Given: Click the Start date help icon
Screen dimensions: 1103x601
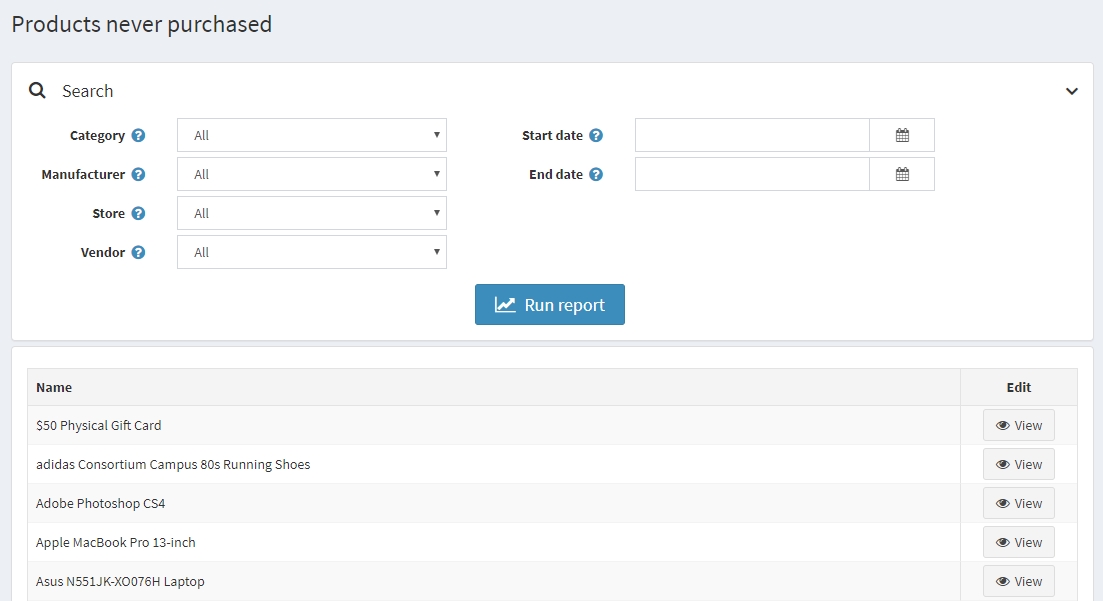Looking at the screenshot, I should click(x=596, y=136).
